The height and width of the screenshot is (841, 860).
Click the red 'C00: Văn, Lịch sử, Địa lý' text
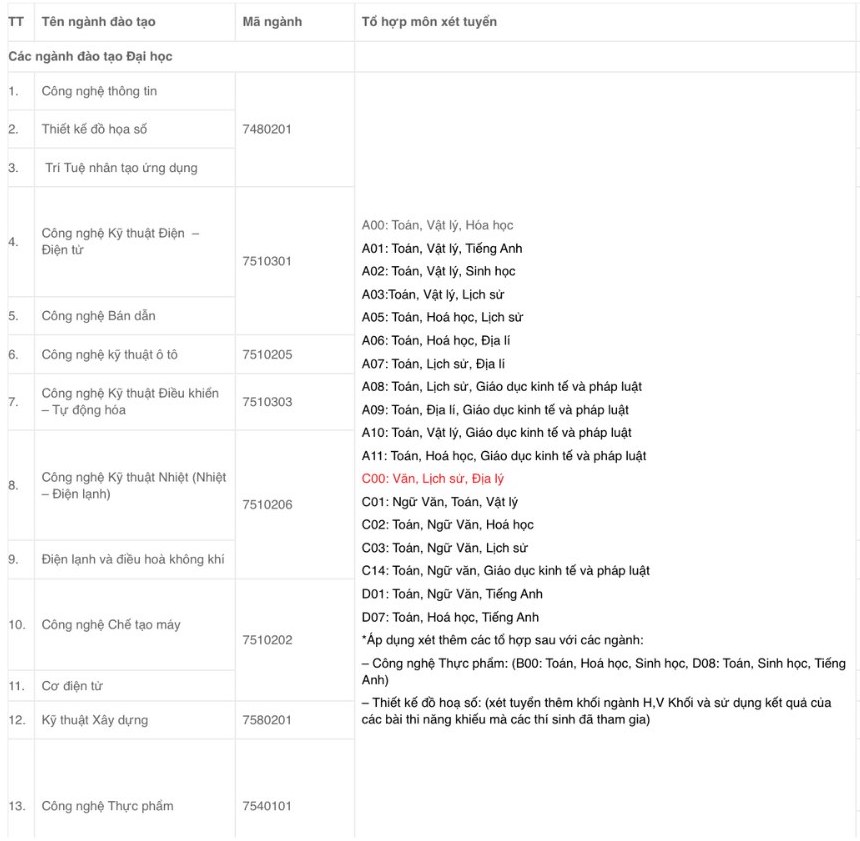pyautogui.click(x=432, y=478)
